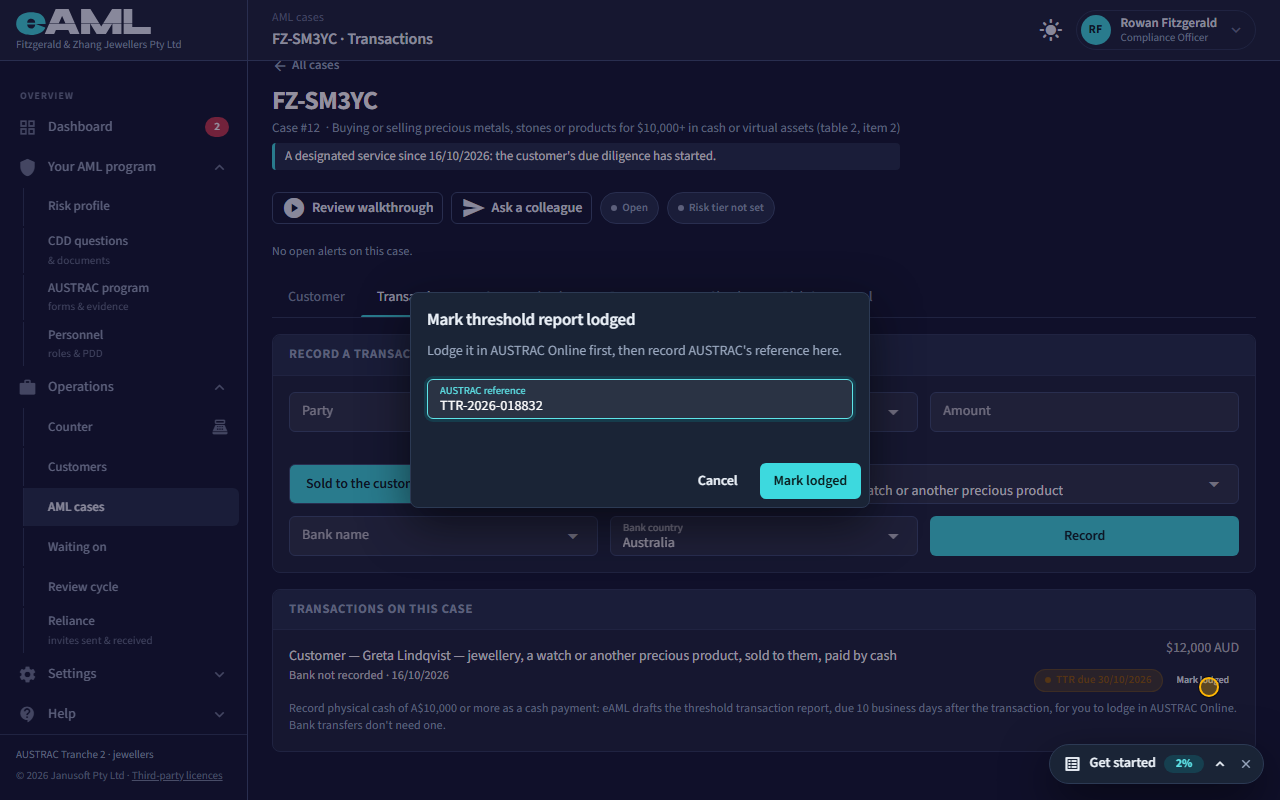Open the Bank name dropdown
This screenshot has width=1280, height=800.
pos(443,536)
